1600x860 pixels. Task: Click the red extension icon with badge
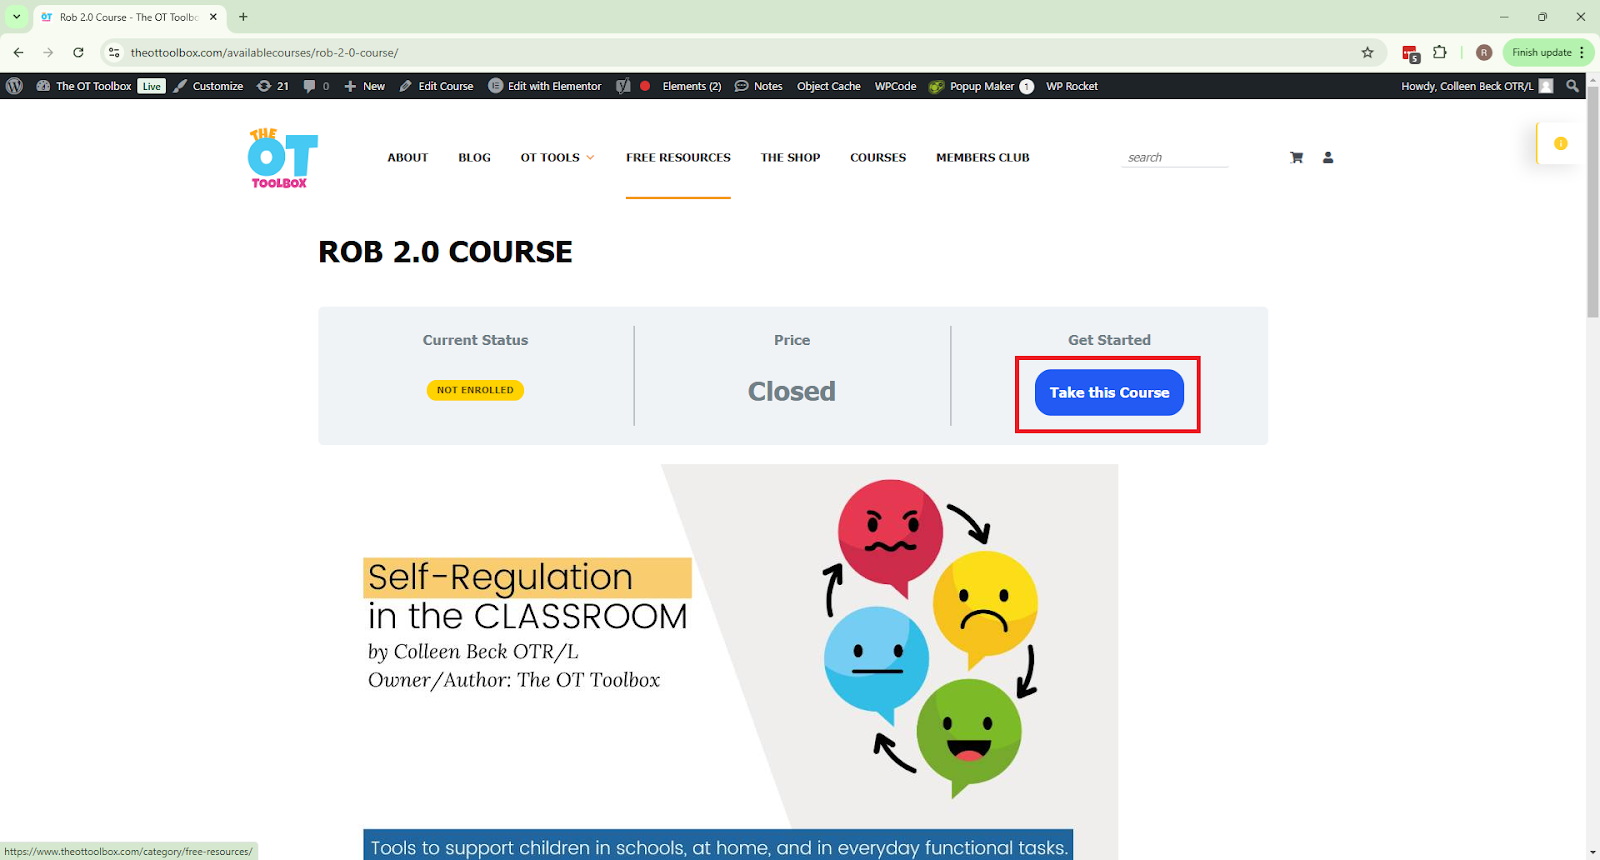coord(1410,53)
